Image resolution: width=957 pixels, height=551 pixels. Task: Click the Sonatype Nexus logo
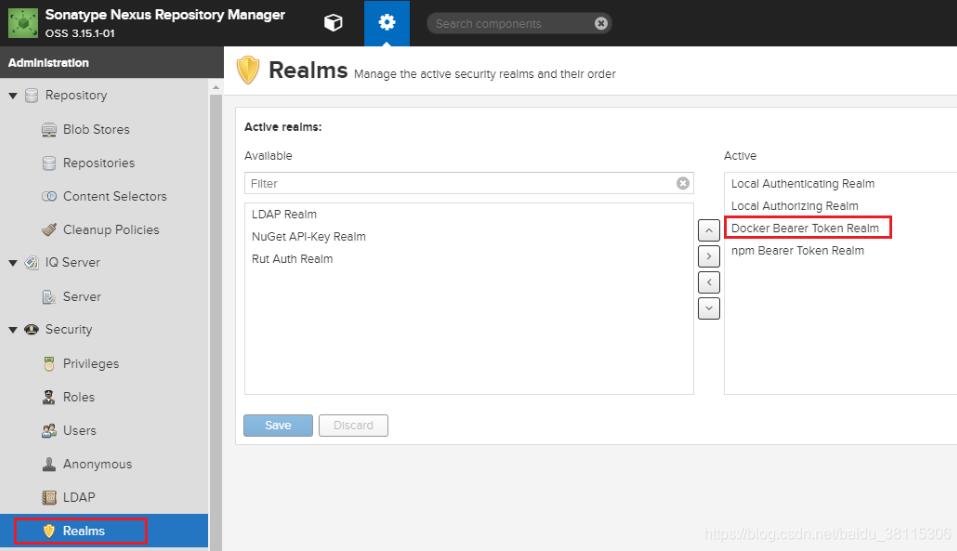click(x=22, y=22)
